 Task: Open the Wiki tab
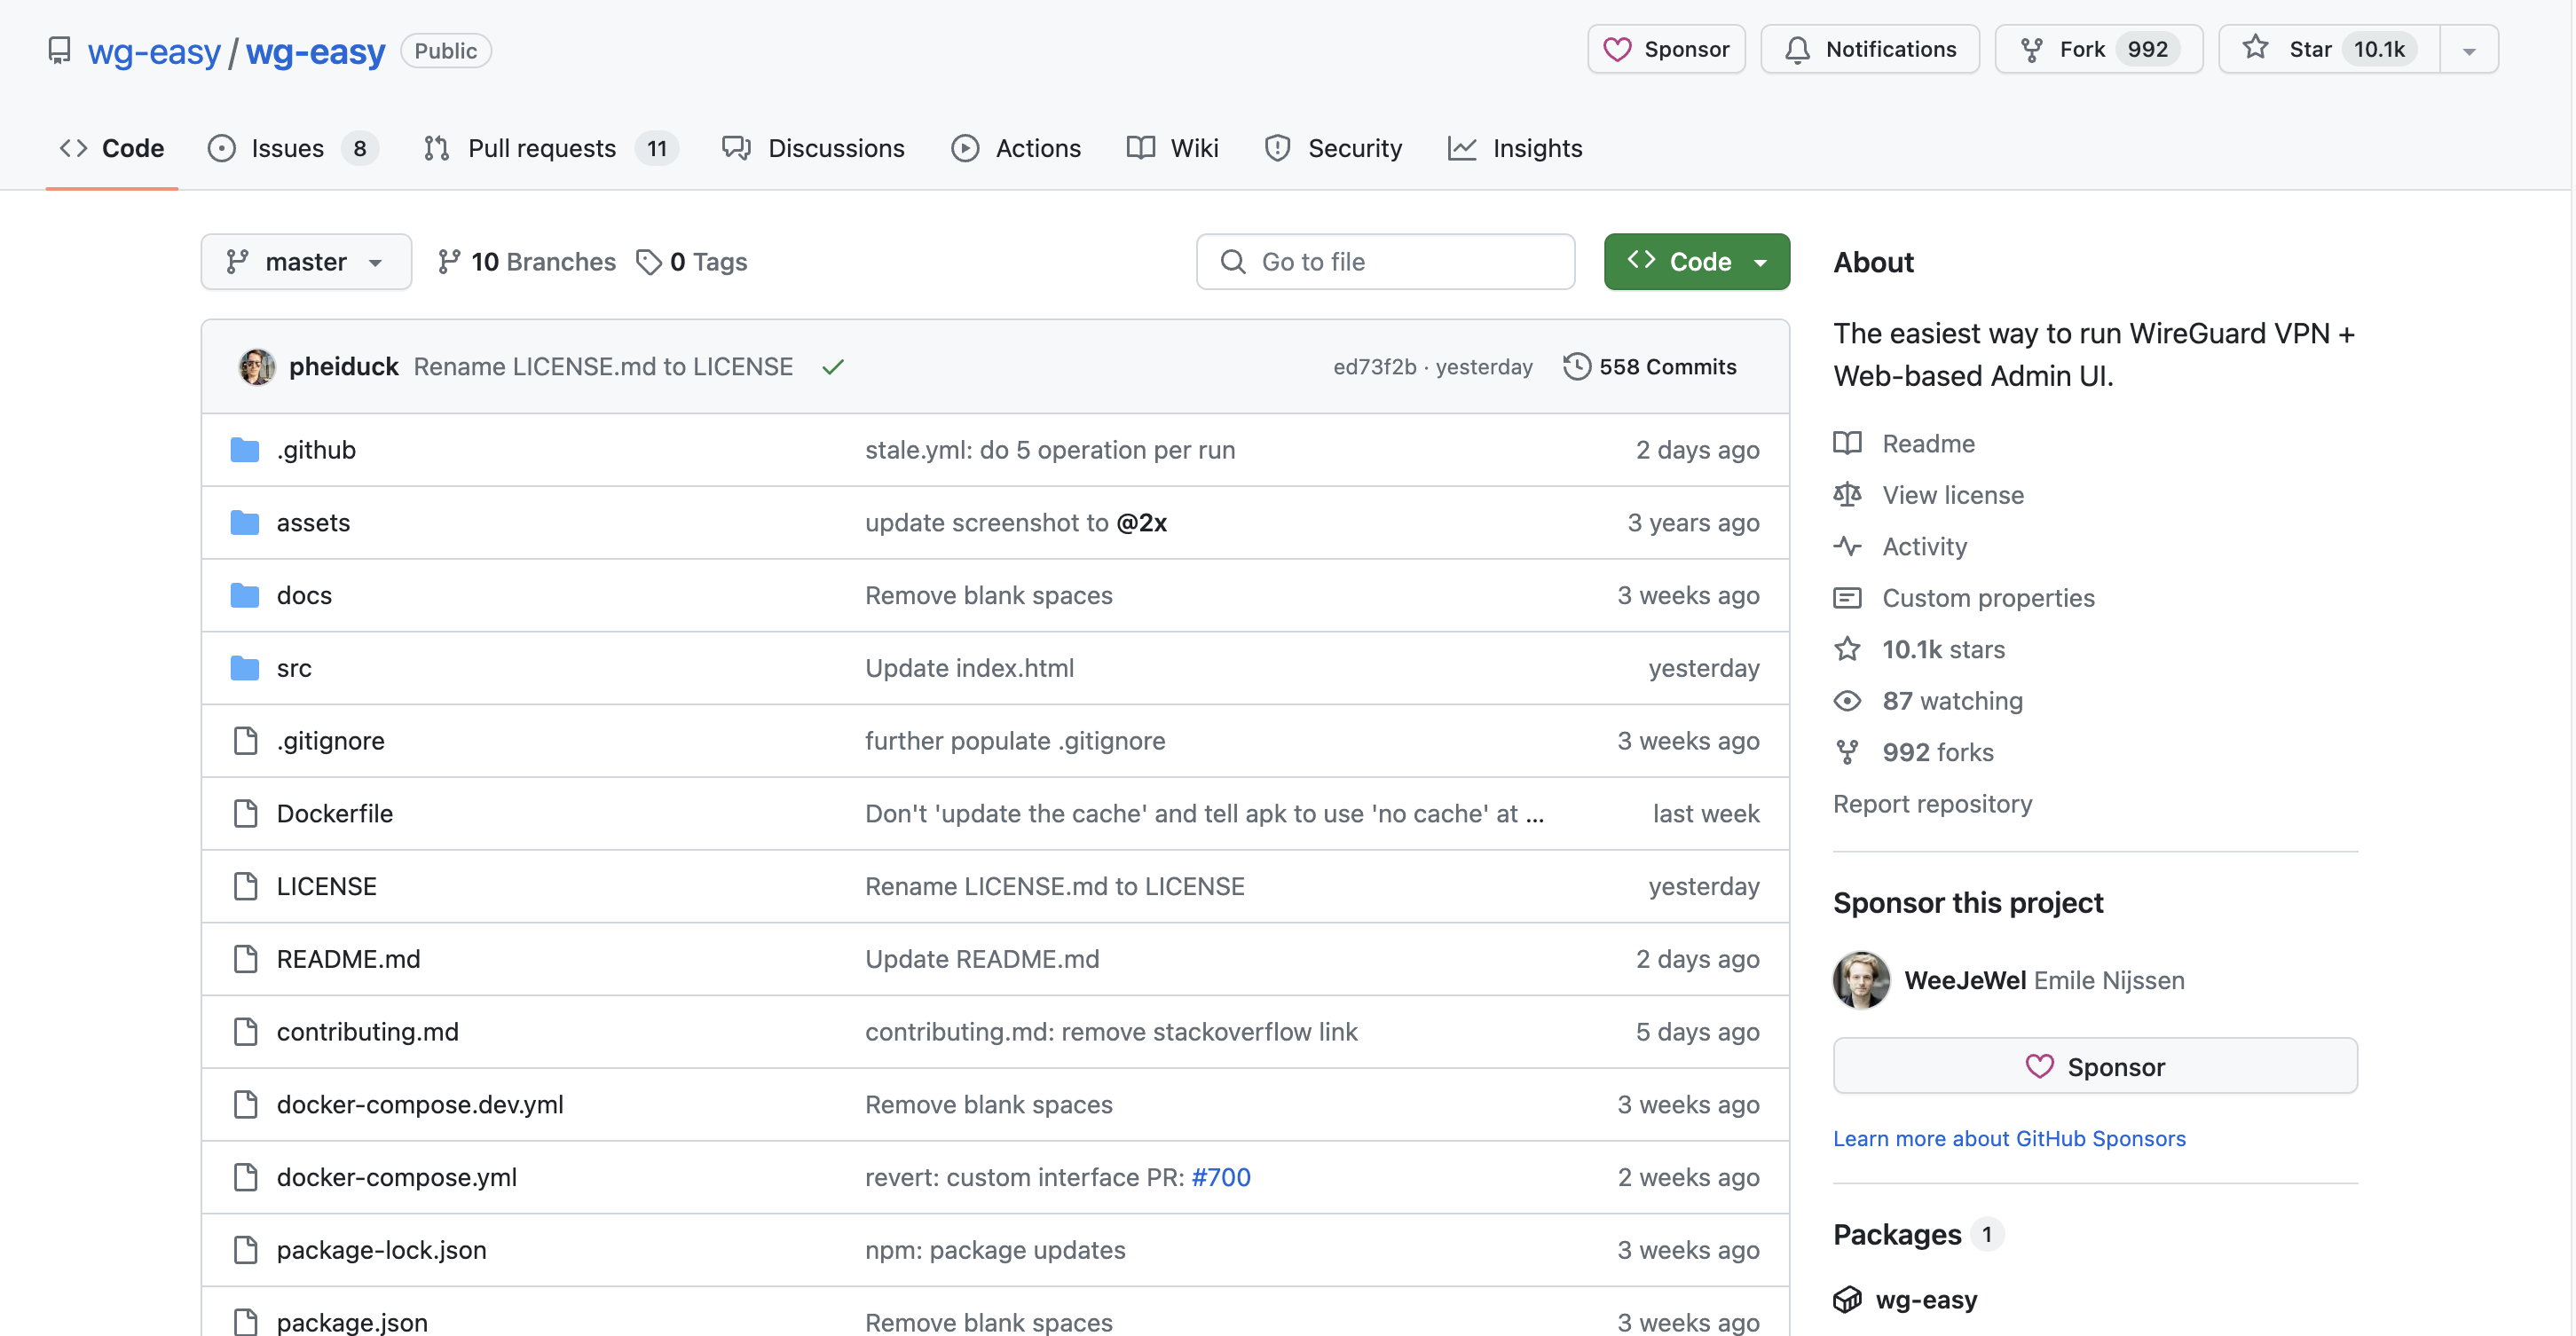pyautogui.click(x=1172, y=148)
